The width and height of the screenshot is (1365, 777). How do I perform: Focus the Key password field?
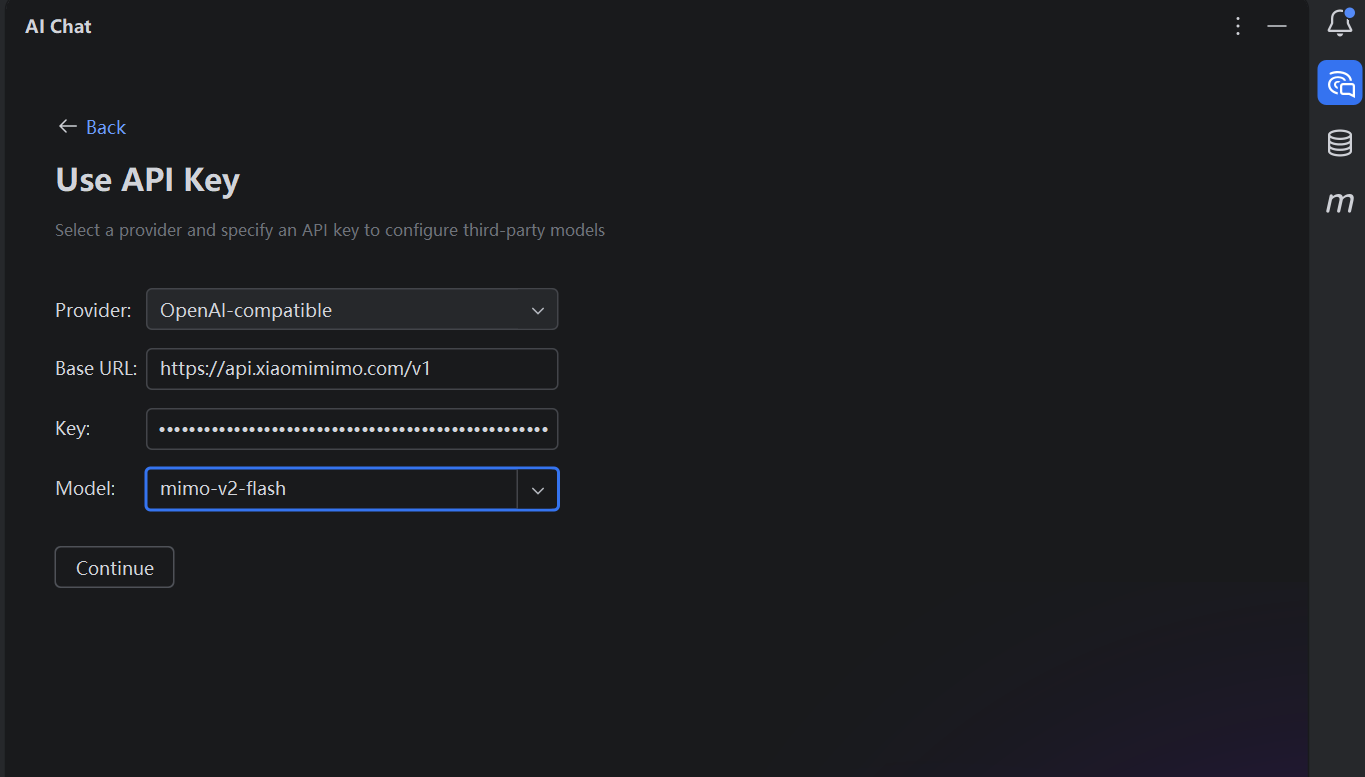pos(352,429)
